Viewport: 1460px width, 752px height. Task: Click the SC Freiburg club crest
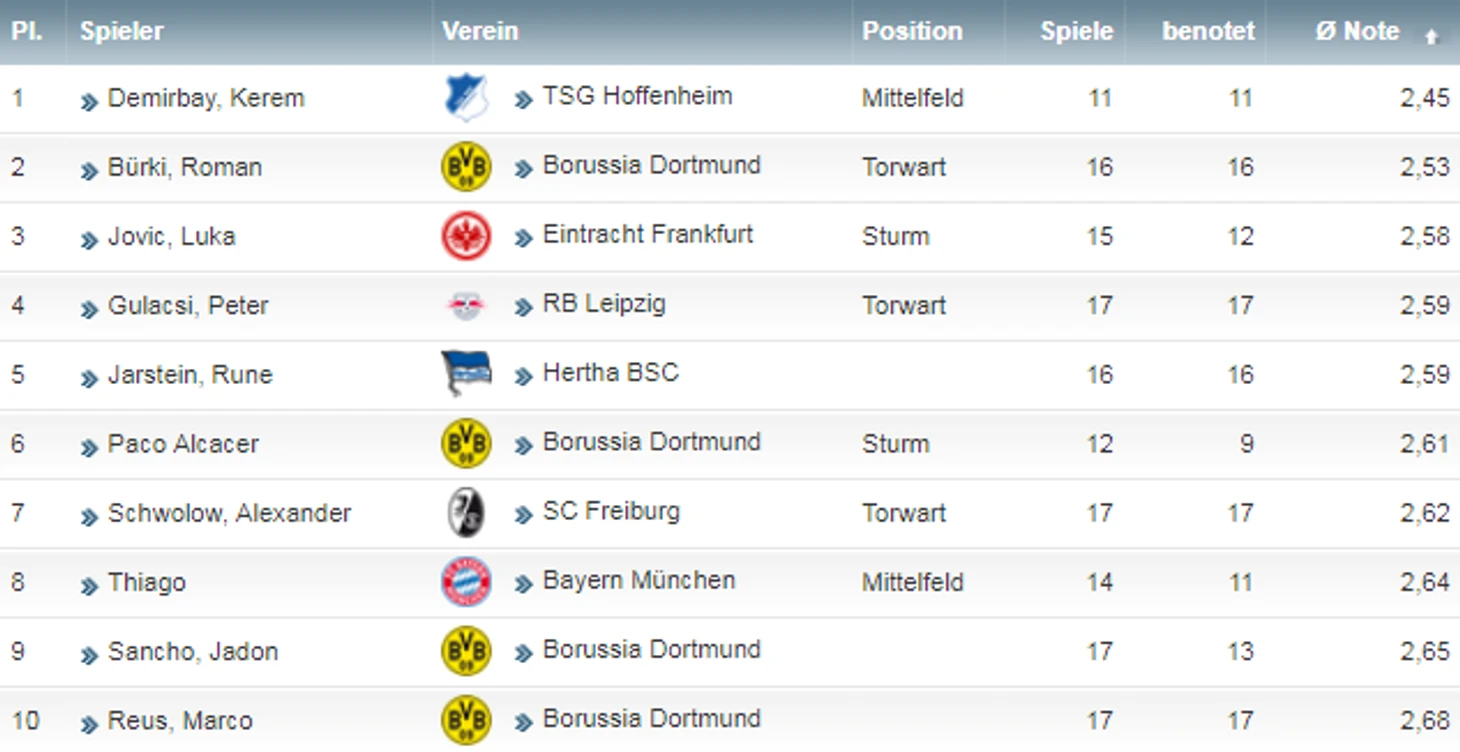click(x=466, y=513)
